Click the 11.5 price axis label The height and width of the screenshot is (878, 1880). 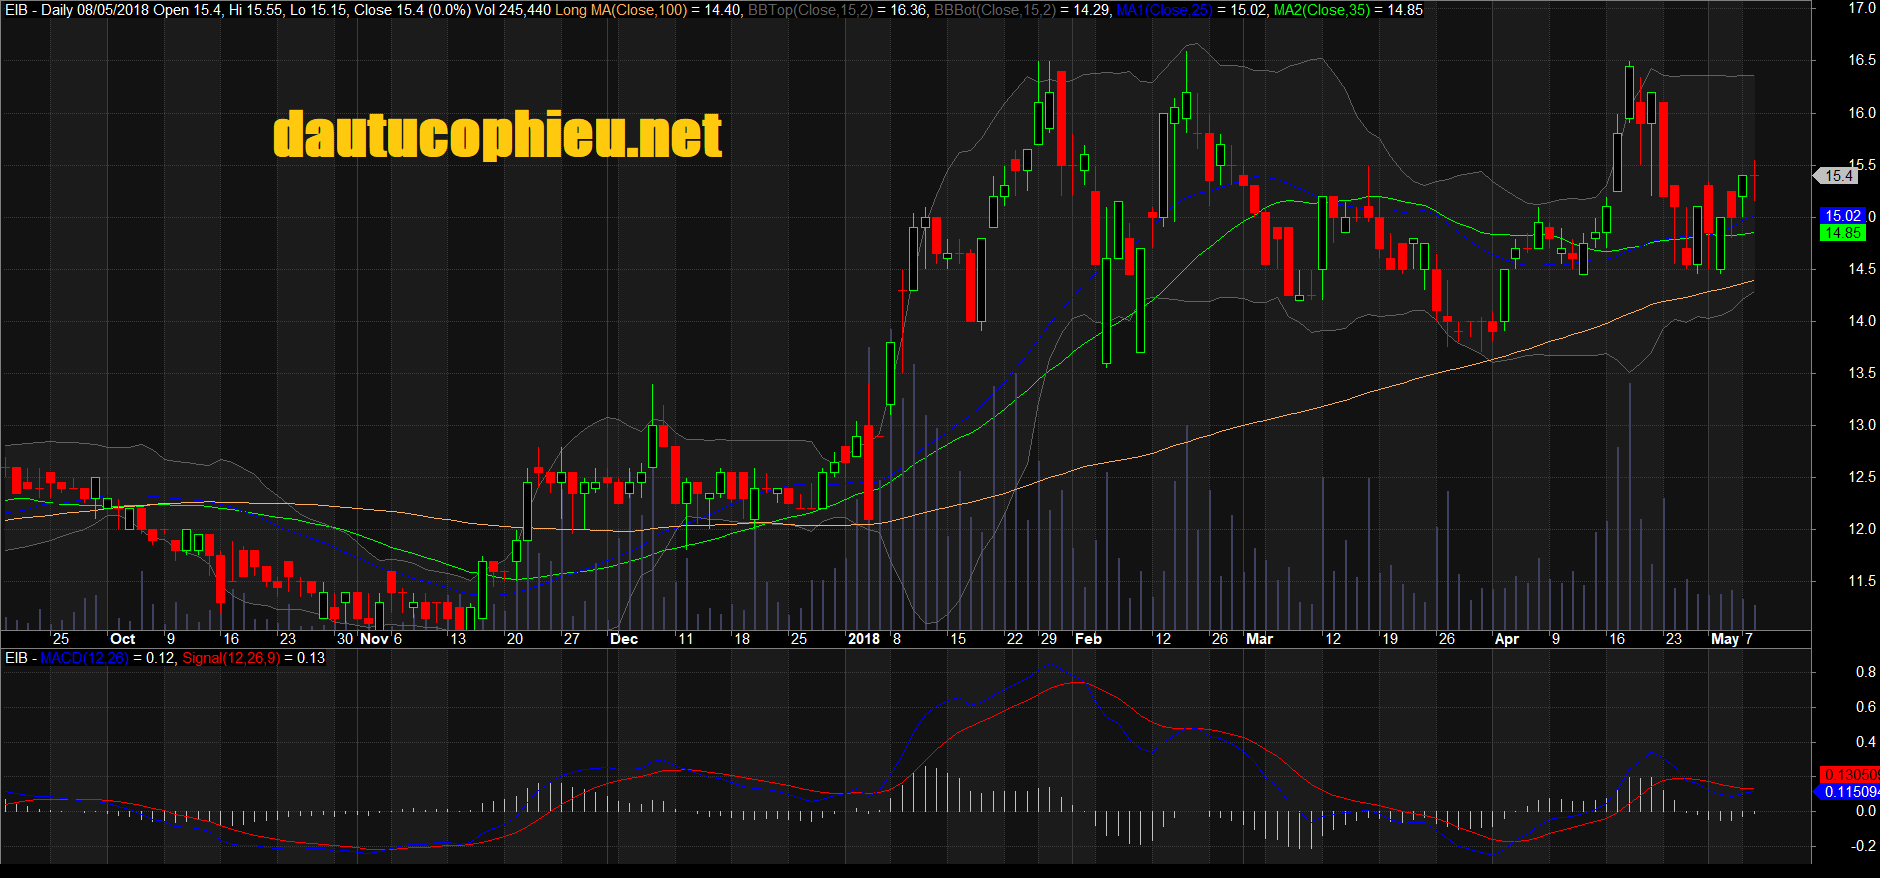coord(1862,581)
